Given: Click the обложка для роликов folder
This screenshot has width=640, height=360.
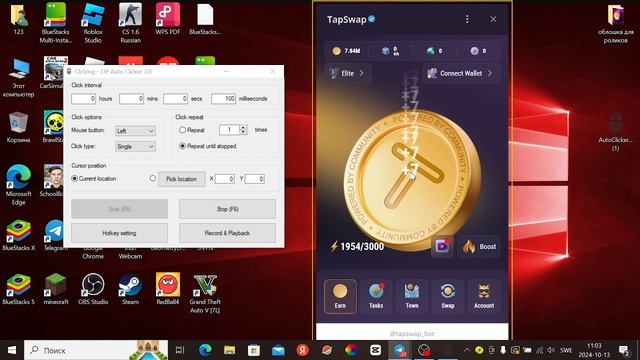Looking at the screenshot, I should click(616, 24).
